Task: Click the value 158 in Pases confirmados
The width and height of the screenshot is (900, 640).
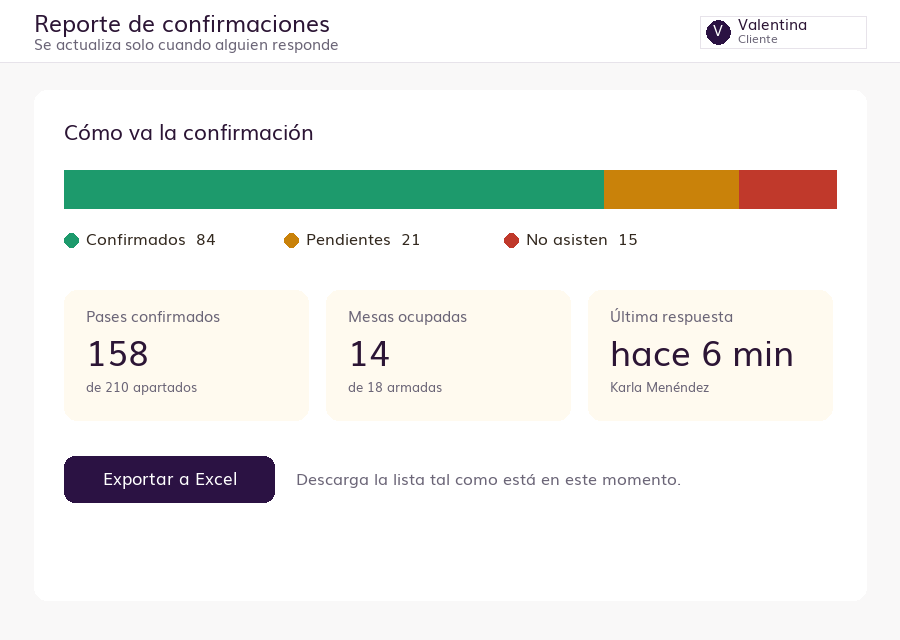Action: pos(118,354)
